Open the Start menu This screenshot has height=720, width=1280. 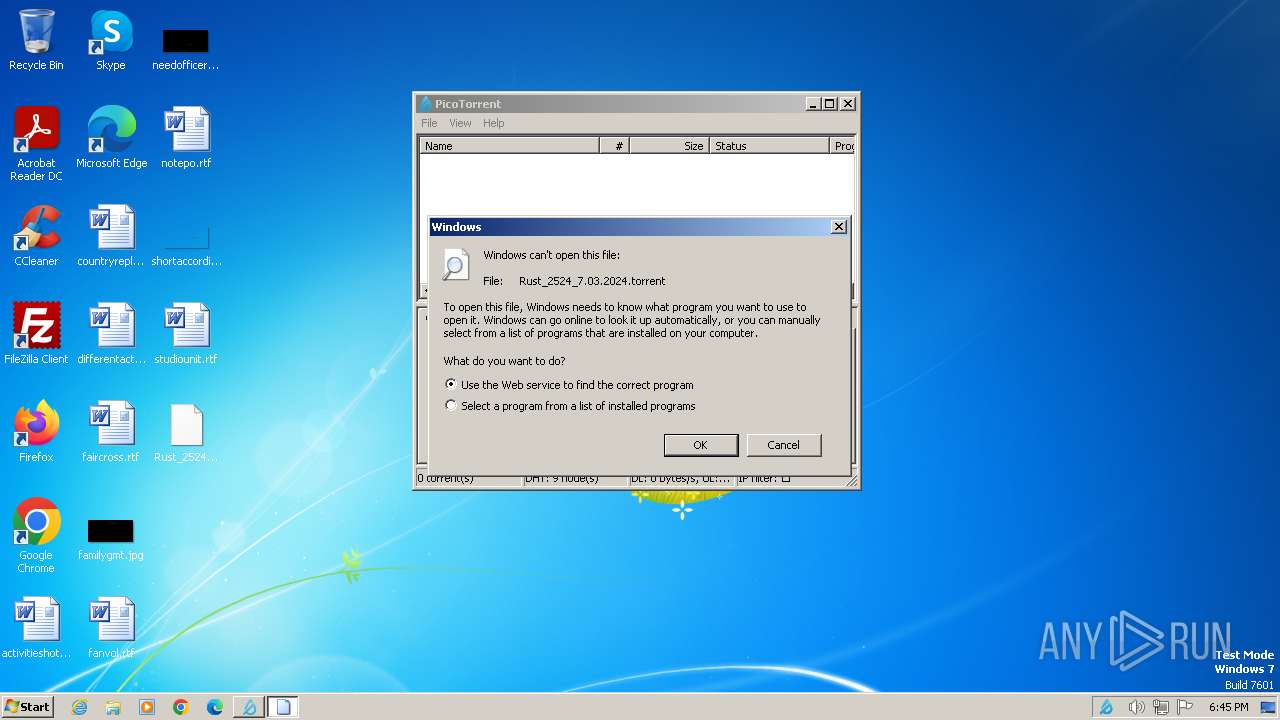pyautogui.click(x=28, y=707)
